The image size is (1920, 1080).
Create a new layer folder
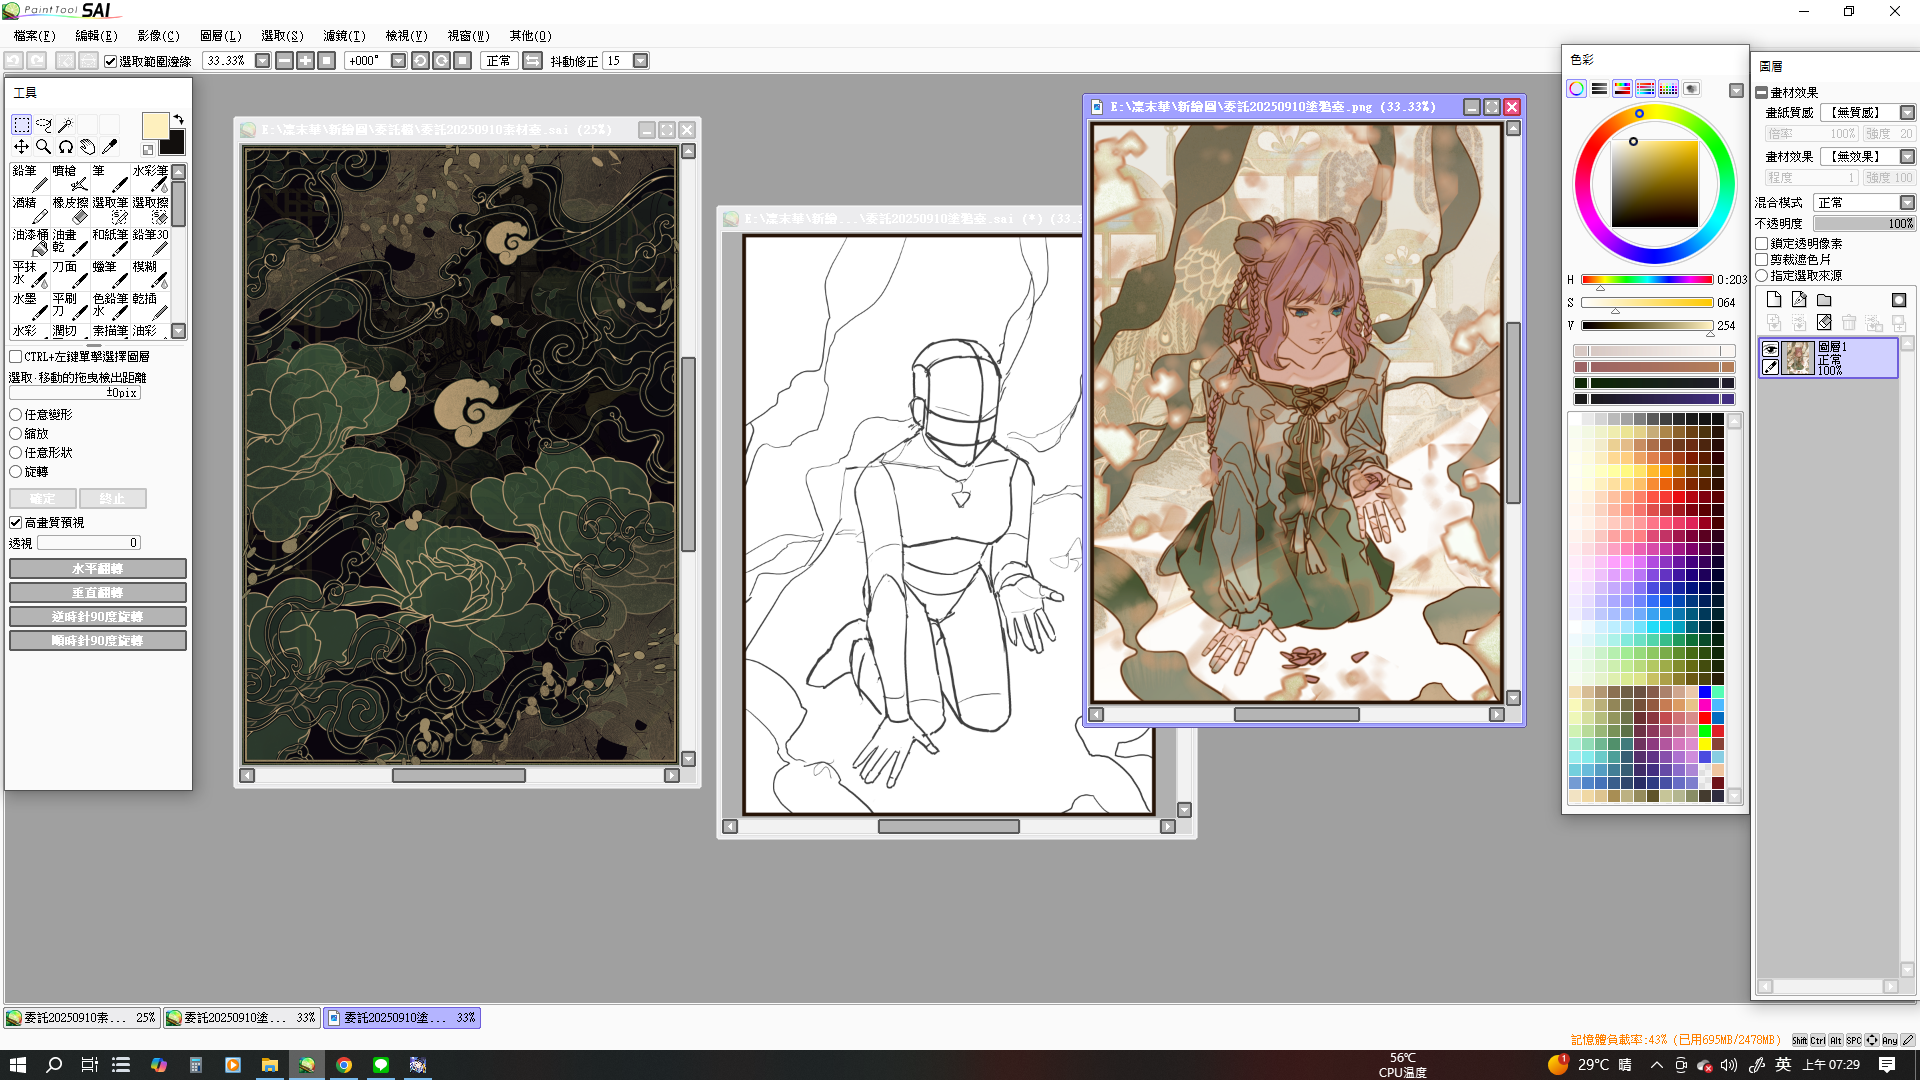coord(1824,300)
